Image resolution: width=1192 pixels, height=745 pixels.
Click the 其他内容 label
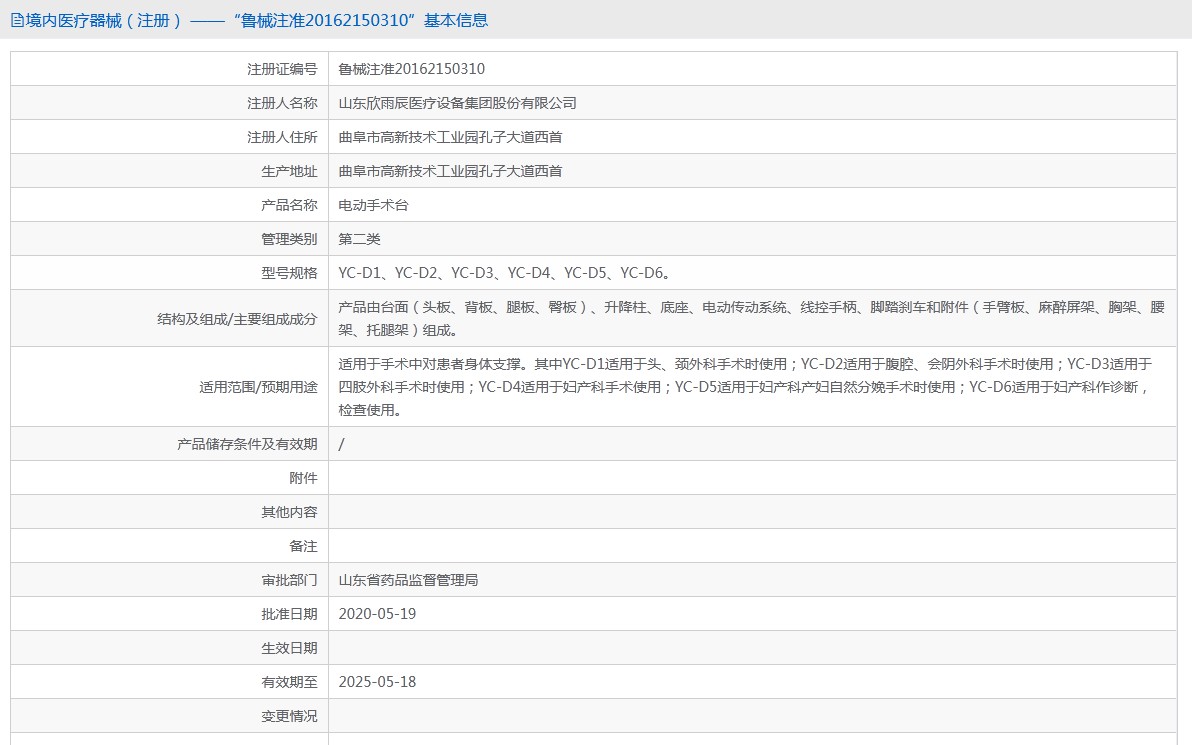tap(289, 512)
